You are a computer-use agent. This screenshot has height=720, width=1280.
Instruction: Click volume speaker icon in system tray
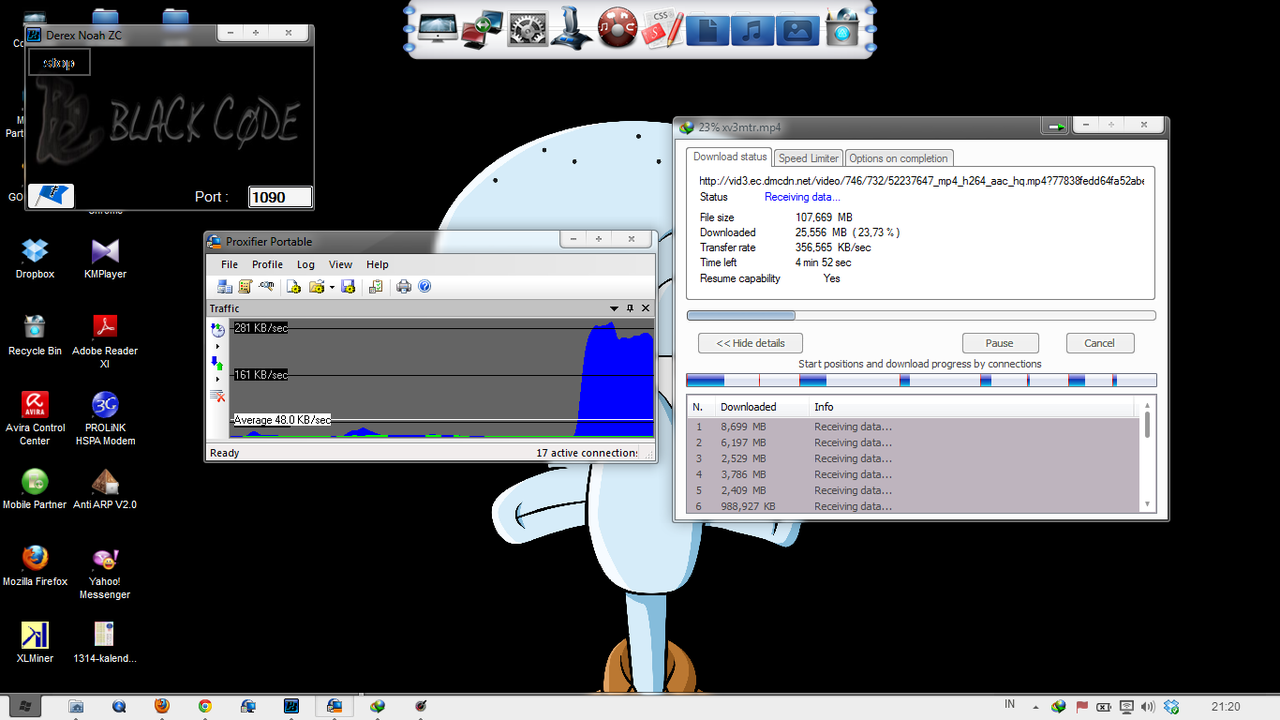point(1149,706)
